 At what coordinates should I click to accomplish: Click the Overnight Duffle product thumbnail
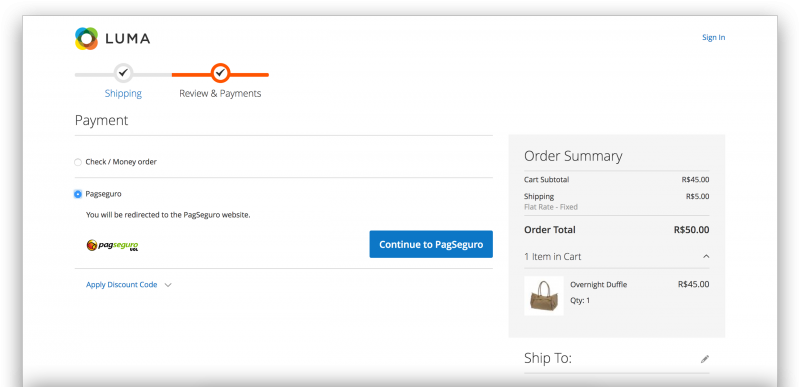tap(544, 296)
